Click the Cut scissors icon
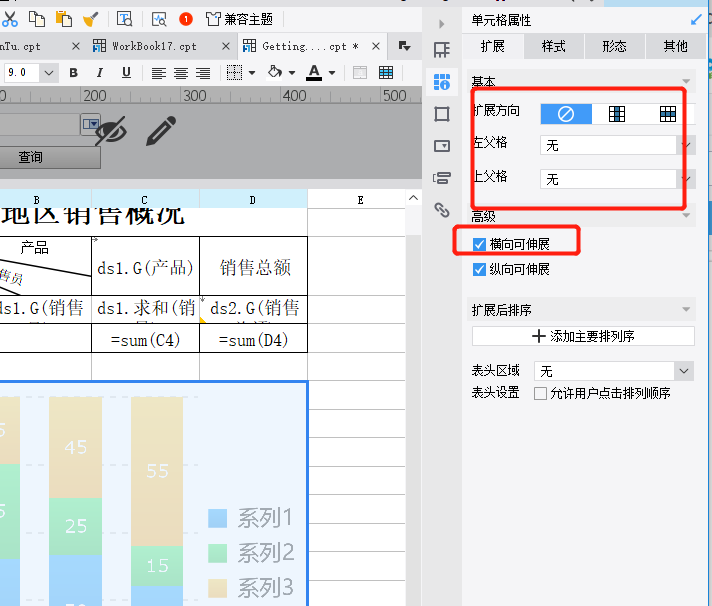Screen dimensions: 712x606 tap(10, 19)
